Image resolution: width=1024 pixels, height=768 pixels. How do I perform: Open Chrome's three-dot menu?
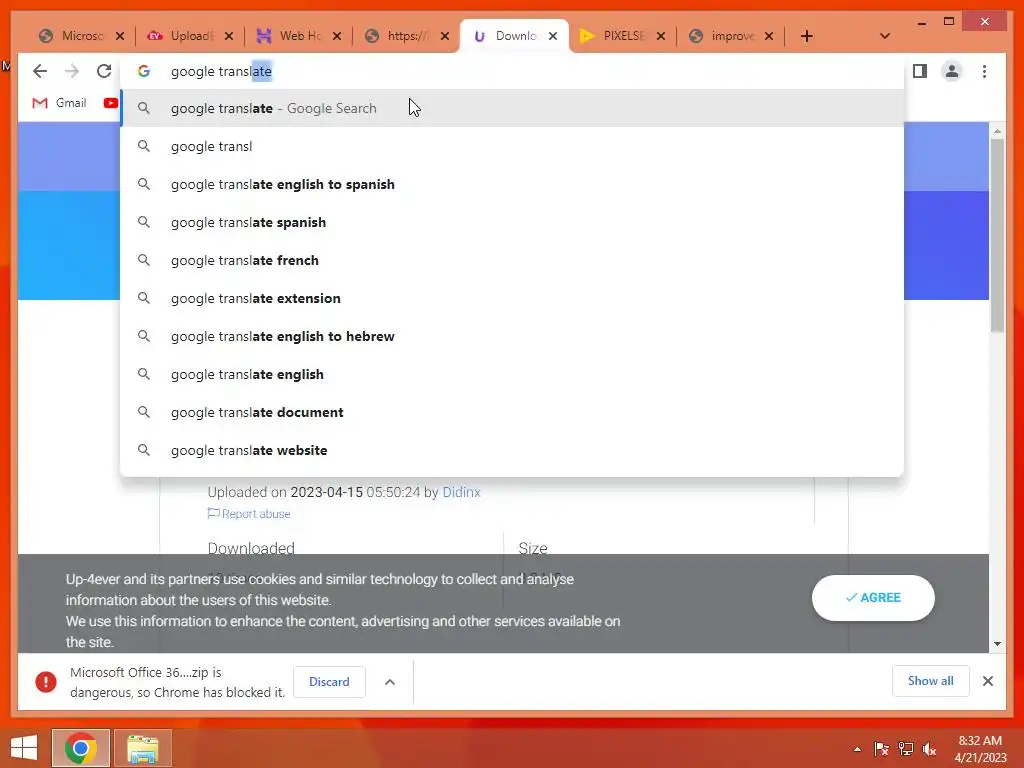(984, 71)
